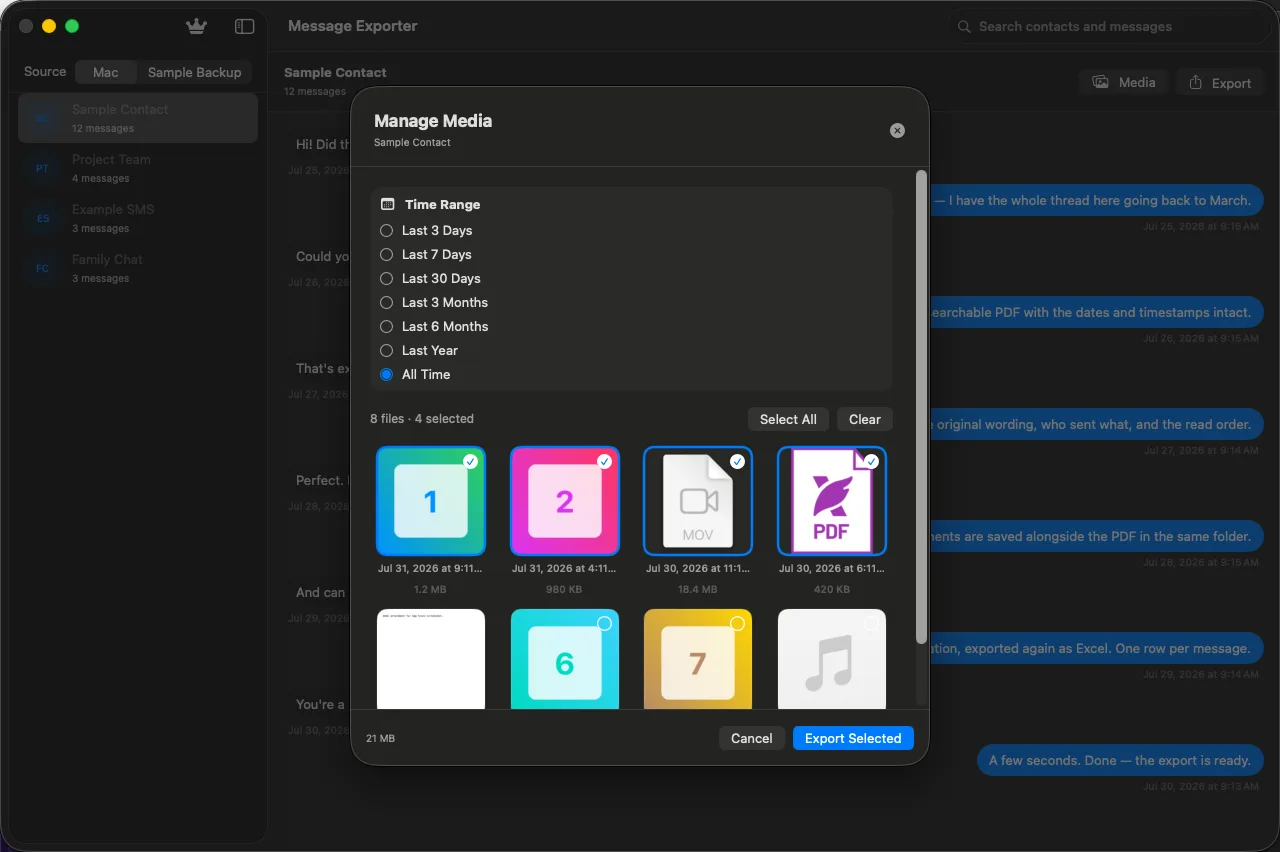
Task: Click the "8 files · 4 selected" text
Action: point(422,419)
